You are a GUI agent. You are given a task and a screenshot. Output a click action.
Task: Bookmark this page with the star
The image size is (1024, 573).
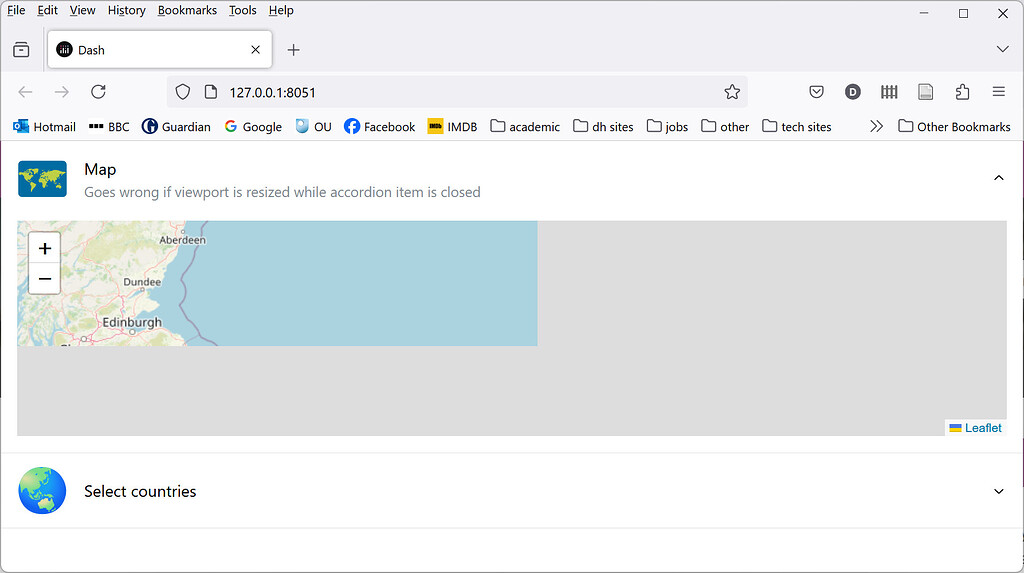[732, 92]
